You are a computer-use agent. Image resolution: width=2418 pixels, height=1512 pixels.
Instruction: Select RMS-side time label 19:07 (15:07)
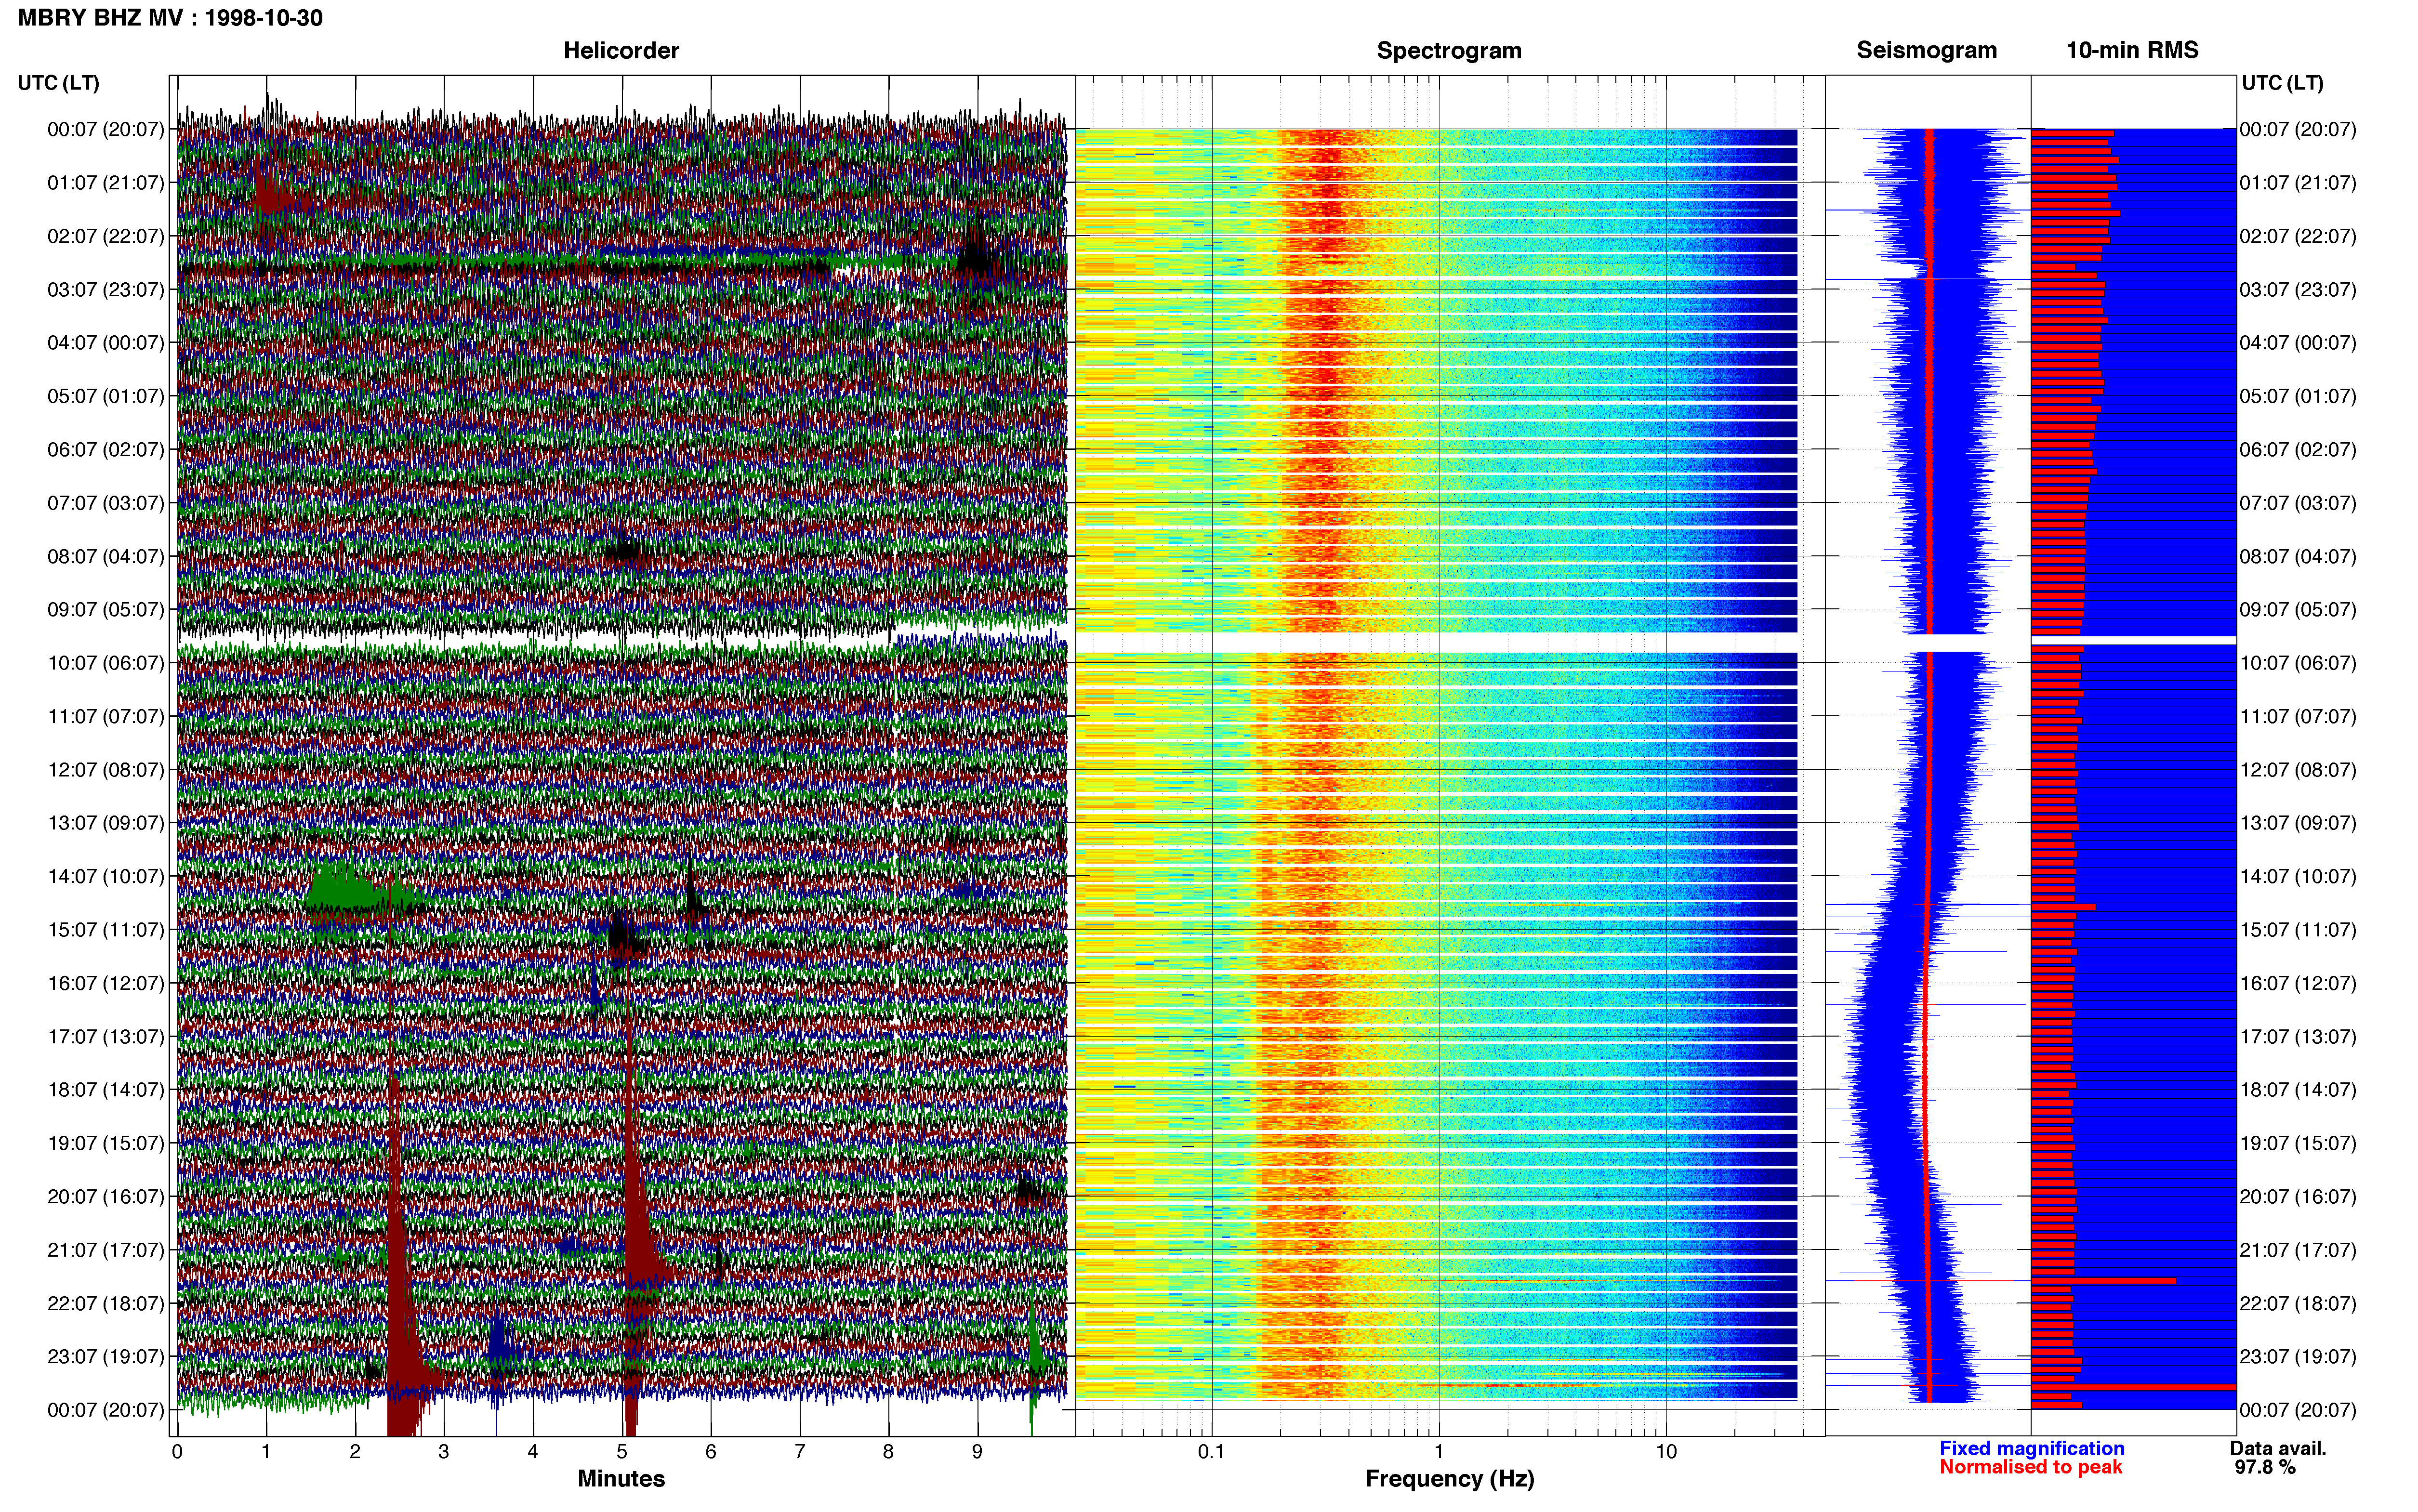[x=2298, y=1143]
